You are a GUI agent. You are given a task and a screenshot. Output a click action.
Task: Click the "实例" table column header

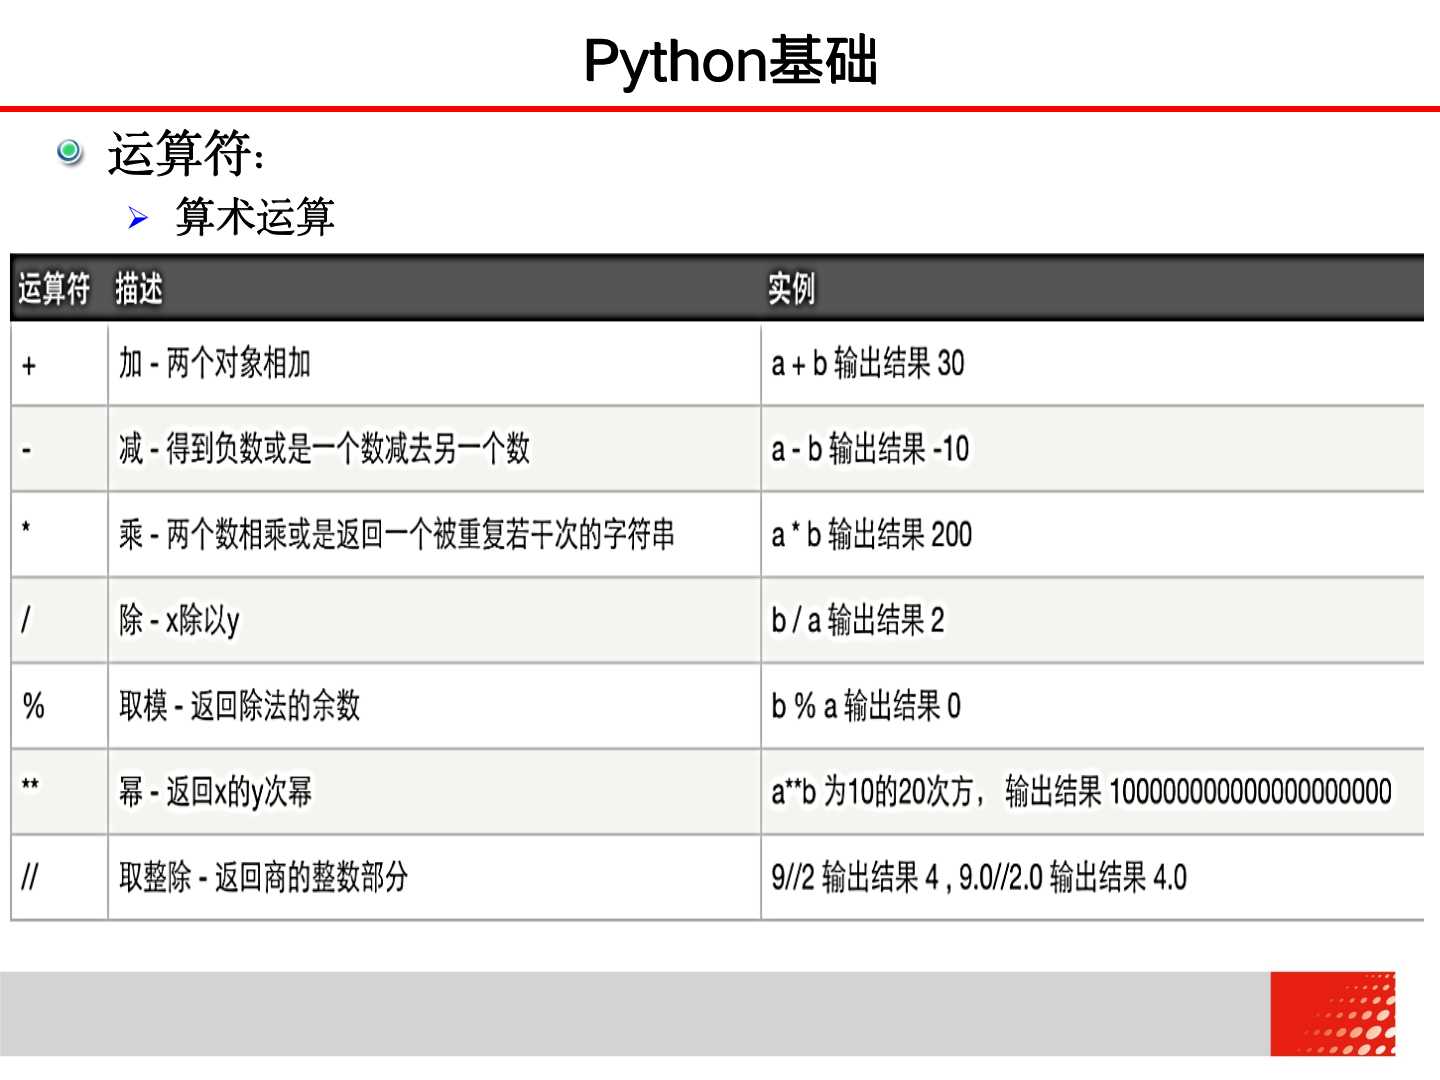791,289
